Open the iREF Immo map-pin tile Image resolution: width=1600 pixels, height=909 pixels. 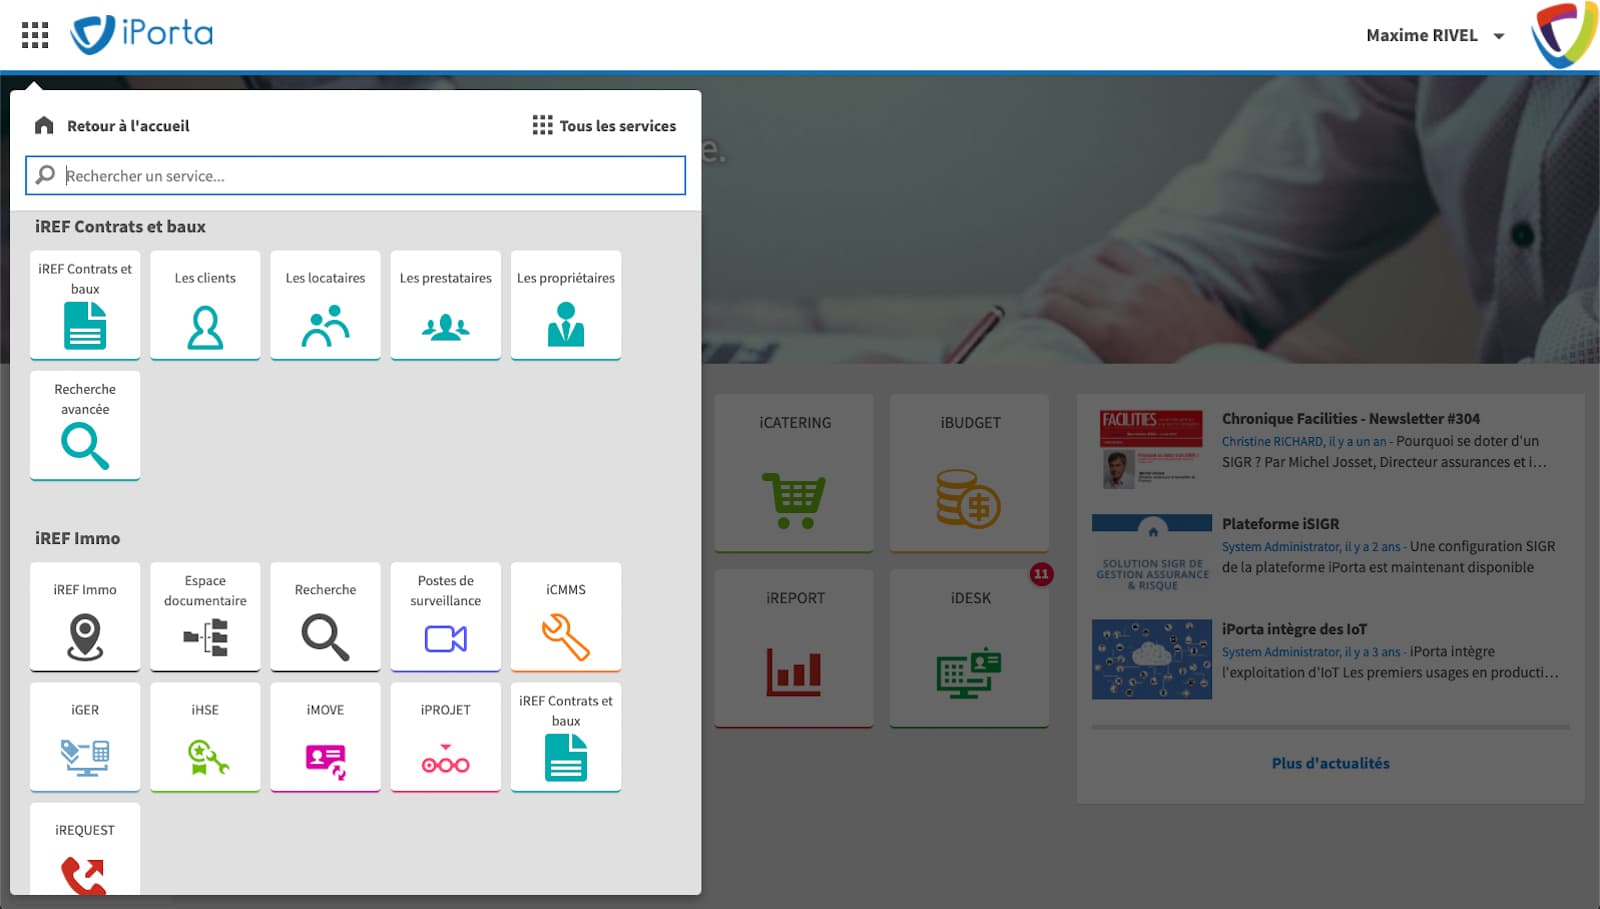pos(85,616)
